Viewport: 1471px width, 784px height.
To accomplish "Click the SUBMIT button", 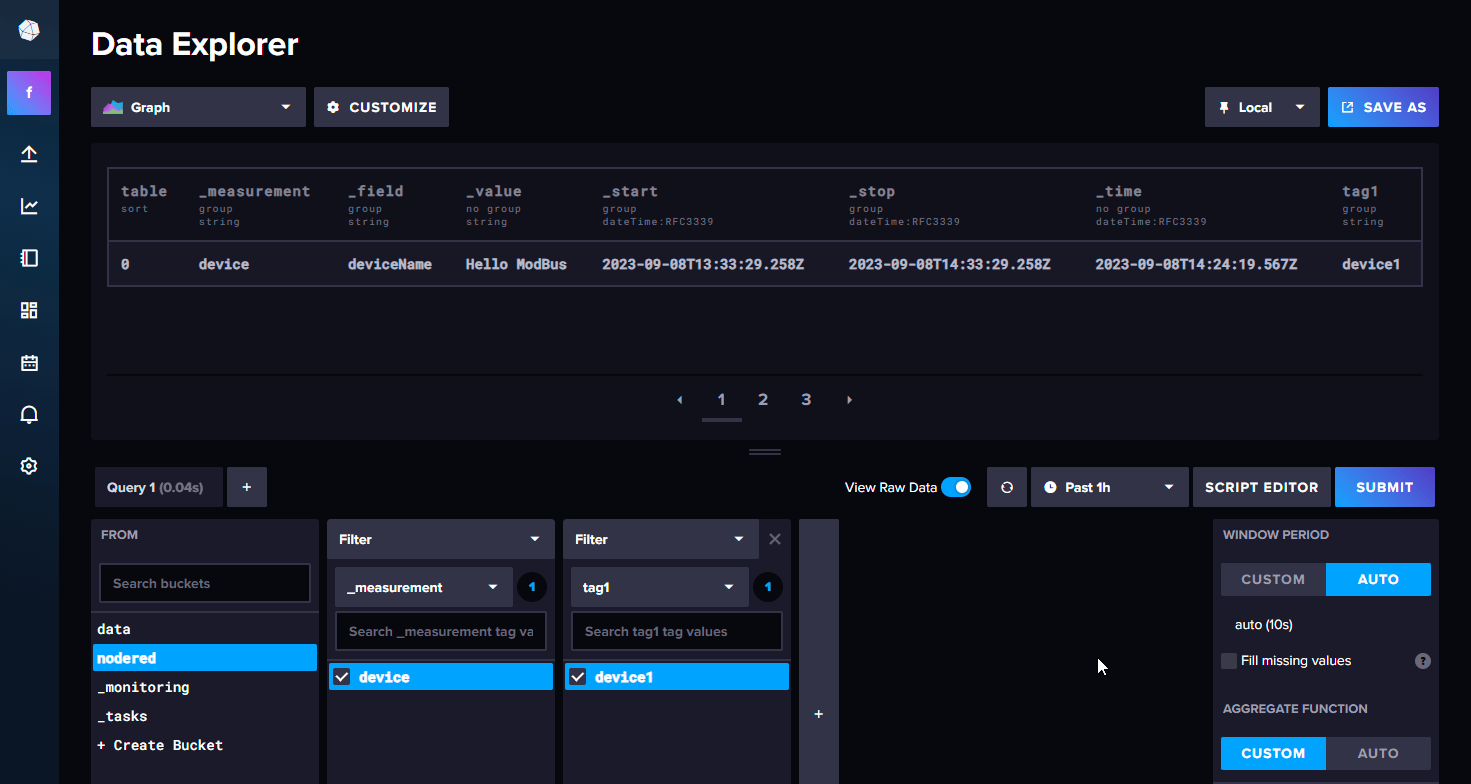I will (1385, 487).
